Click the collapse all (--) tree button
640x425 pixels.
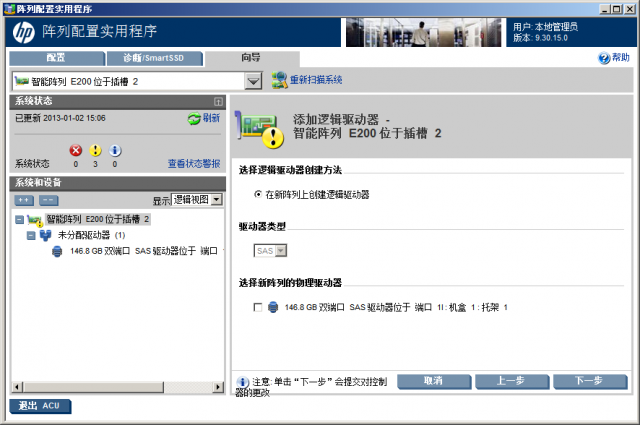pos(49,200)
